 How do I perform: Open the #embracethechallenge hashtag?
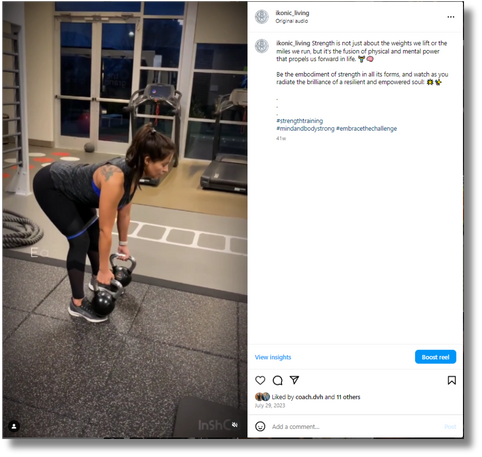[367, 129]
